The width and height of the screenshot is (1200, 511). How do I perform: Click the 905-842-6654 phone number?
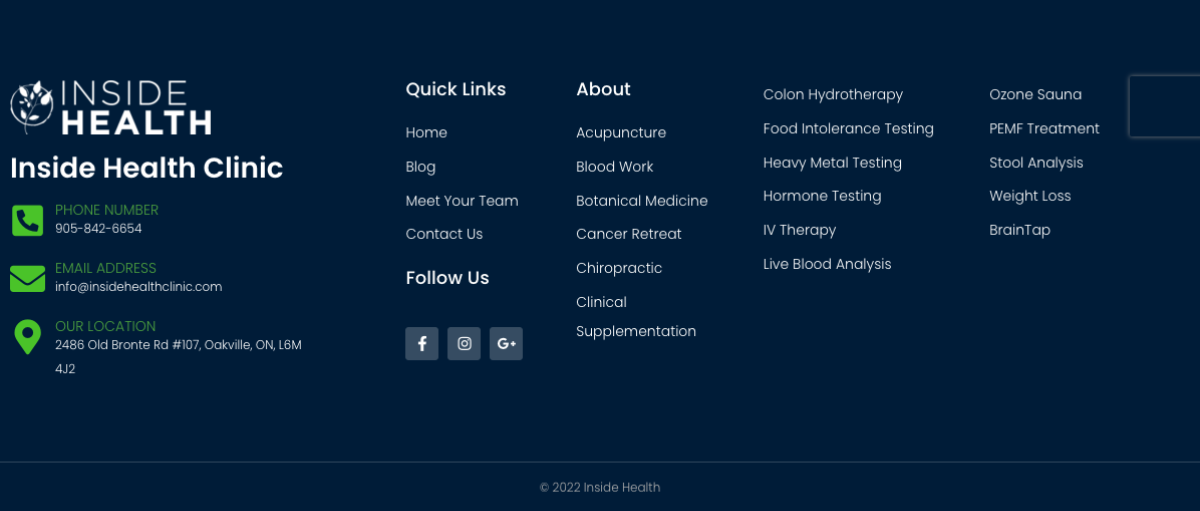click(x=98, y=229)
